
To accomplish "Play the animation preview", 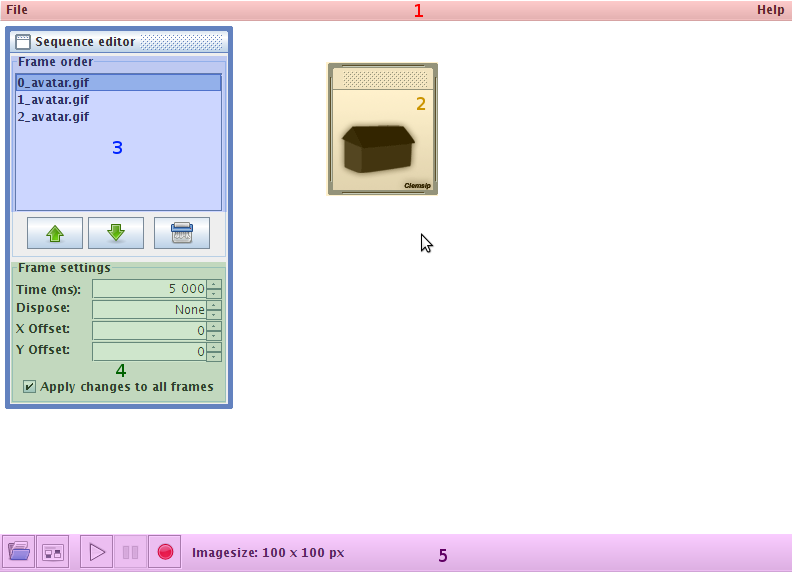I will (96, 552).
